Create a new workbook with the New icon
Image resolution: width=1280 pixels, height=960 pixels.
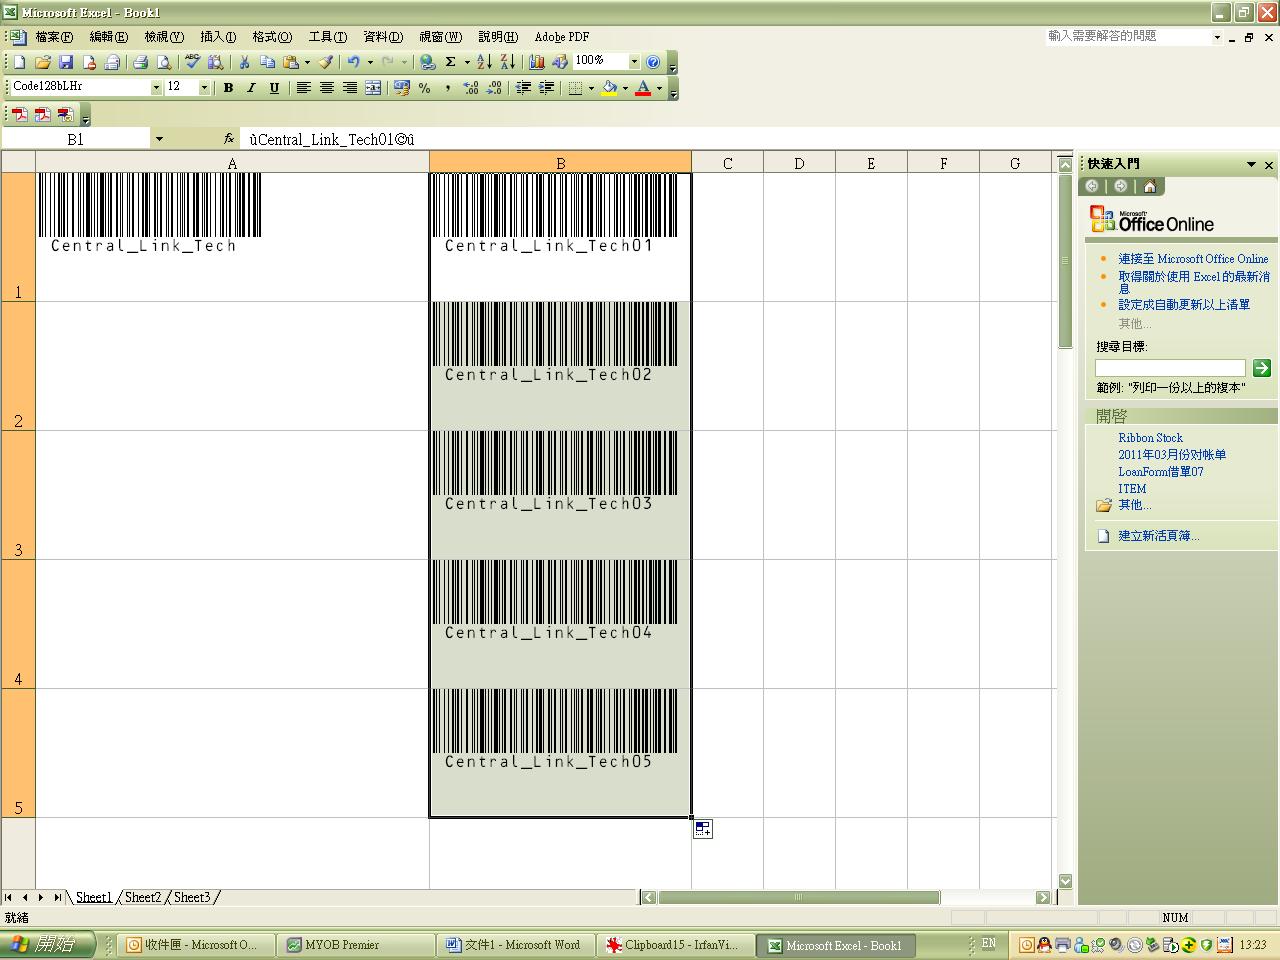tap(19, 62)
